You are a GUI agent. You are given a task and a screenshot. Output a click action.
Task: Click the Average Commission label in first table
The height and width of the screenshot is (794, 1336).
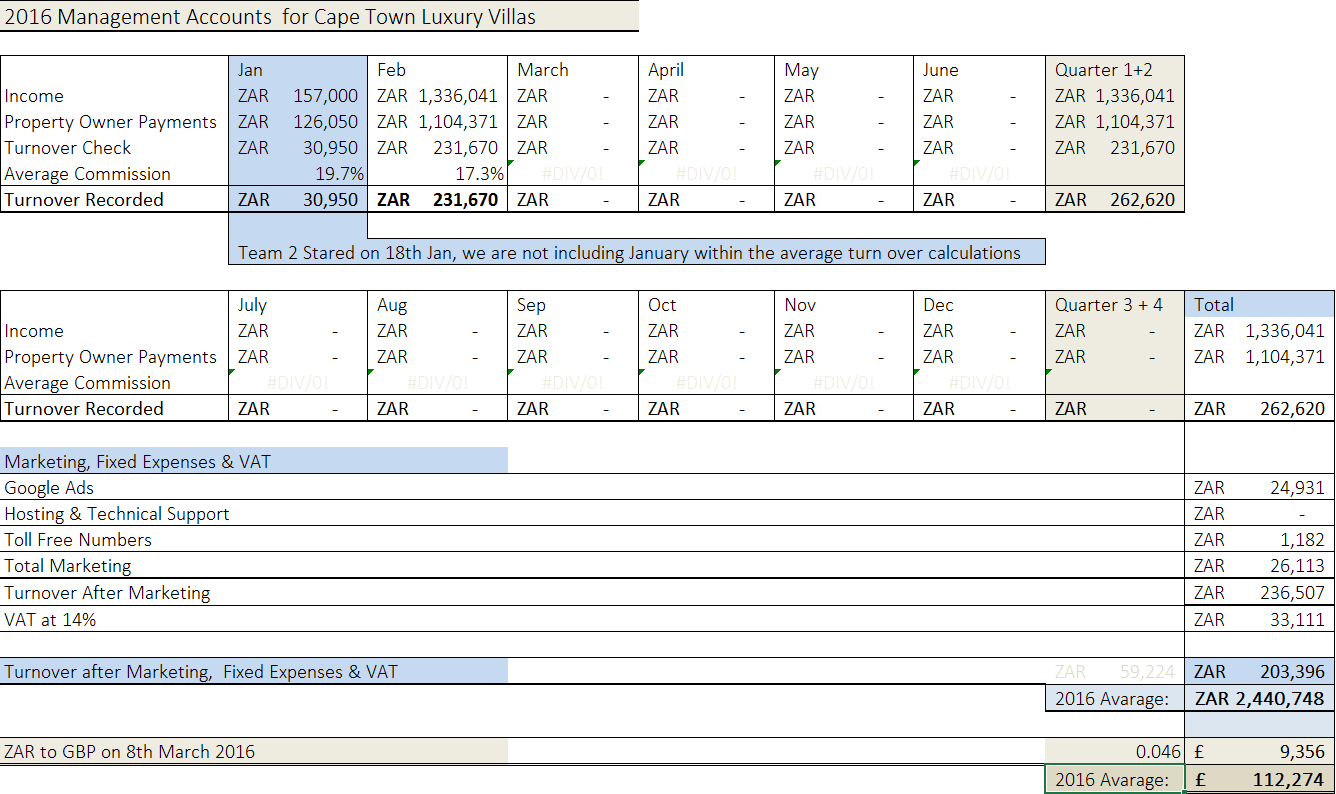point(87,174)
